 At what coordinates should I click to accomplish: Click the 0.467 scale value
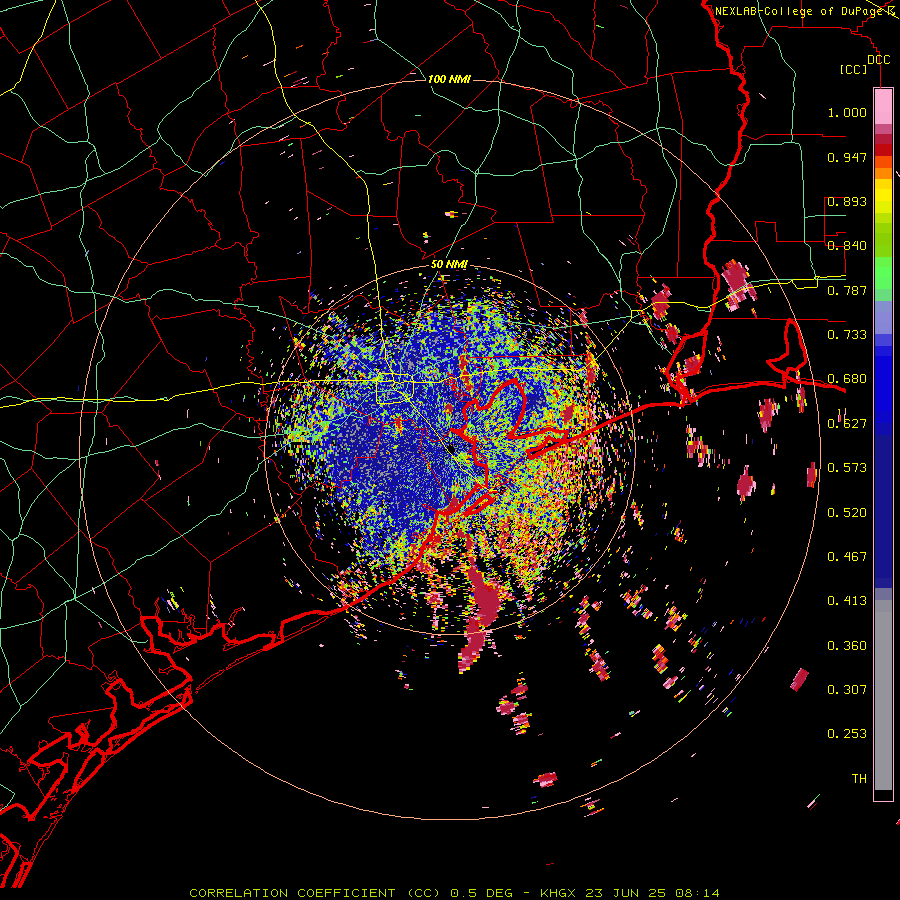tap(847, 557)
